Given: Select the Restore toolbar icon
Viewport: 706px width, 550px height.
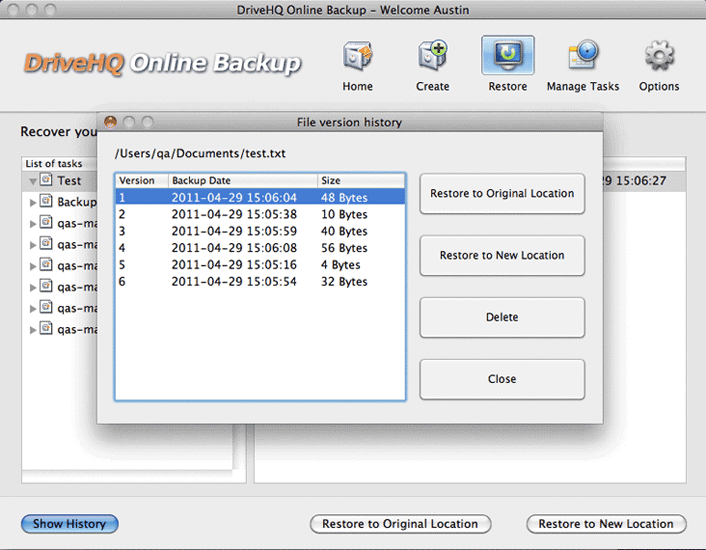Looking at the screenshot, I should tap(507, 58).
